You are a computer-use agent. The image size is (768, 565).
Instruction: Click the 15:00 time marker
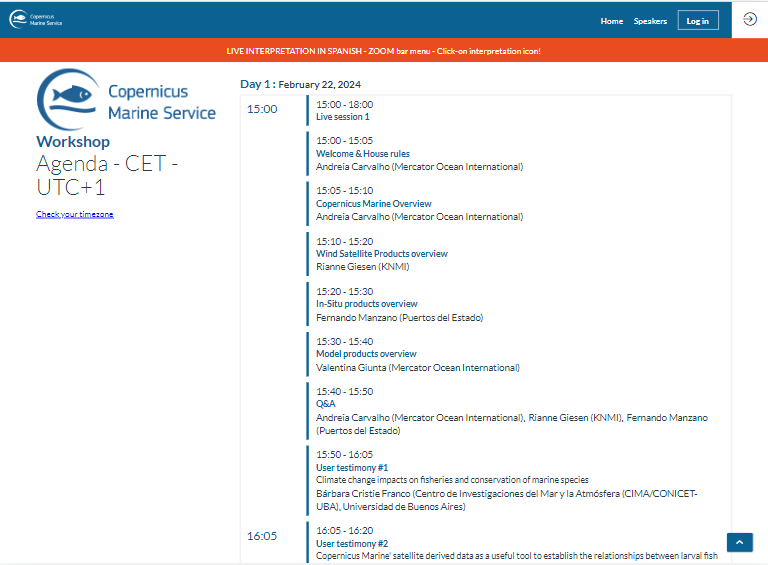pos(262,109)
